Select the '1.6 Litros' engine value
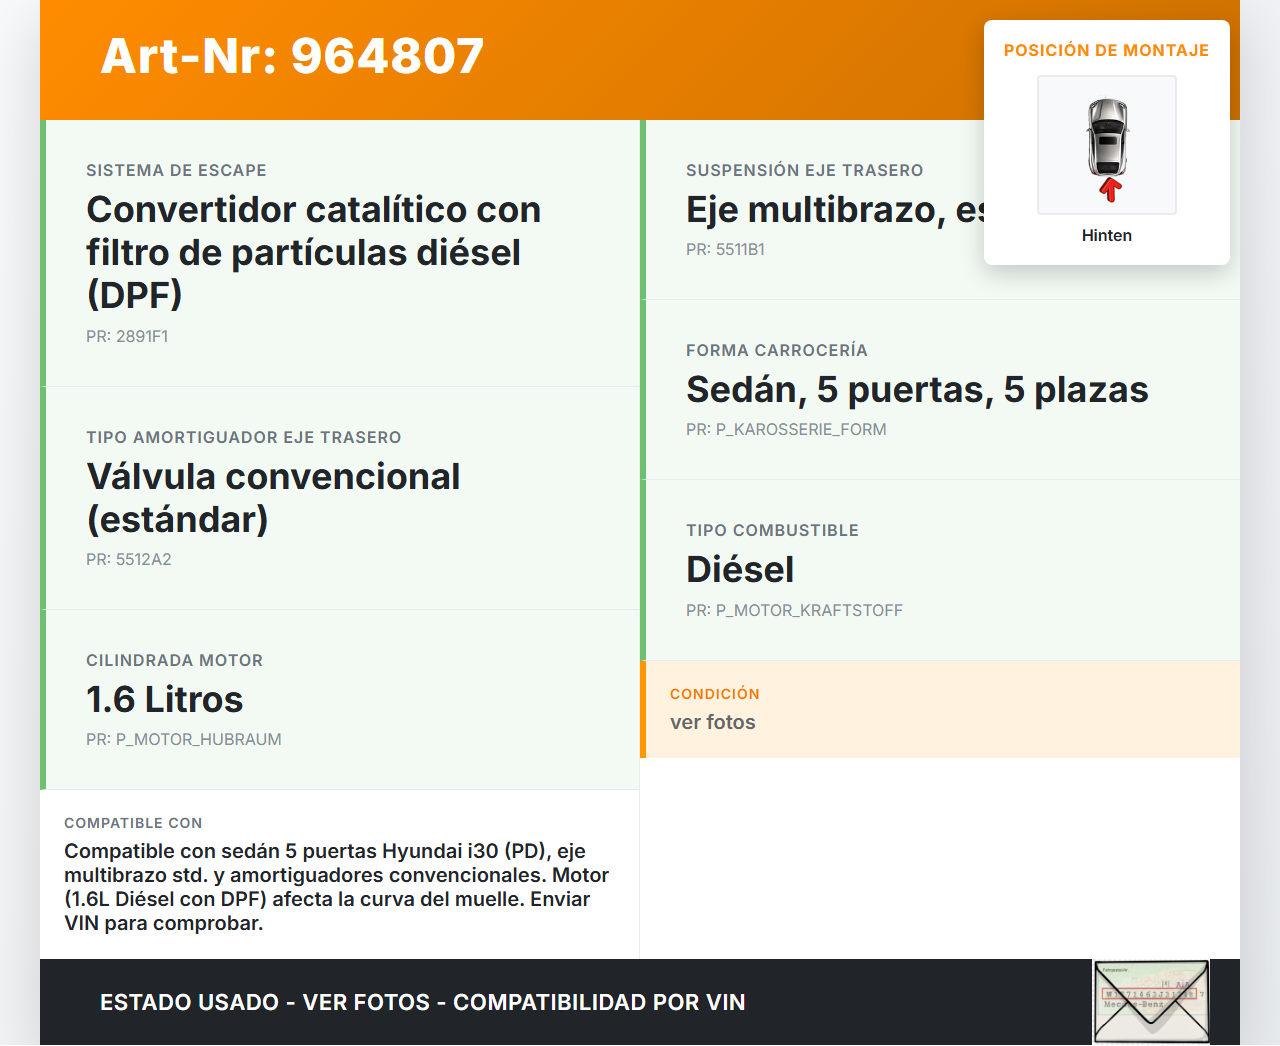The width and height of the screenshot is (1280, 1046). (x=165, y=700)
